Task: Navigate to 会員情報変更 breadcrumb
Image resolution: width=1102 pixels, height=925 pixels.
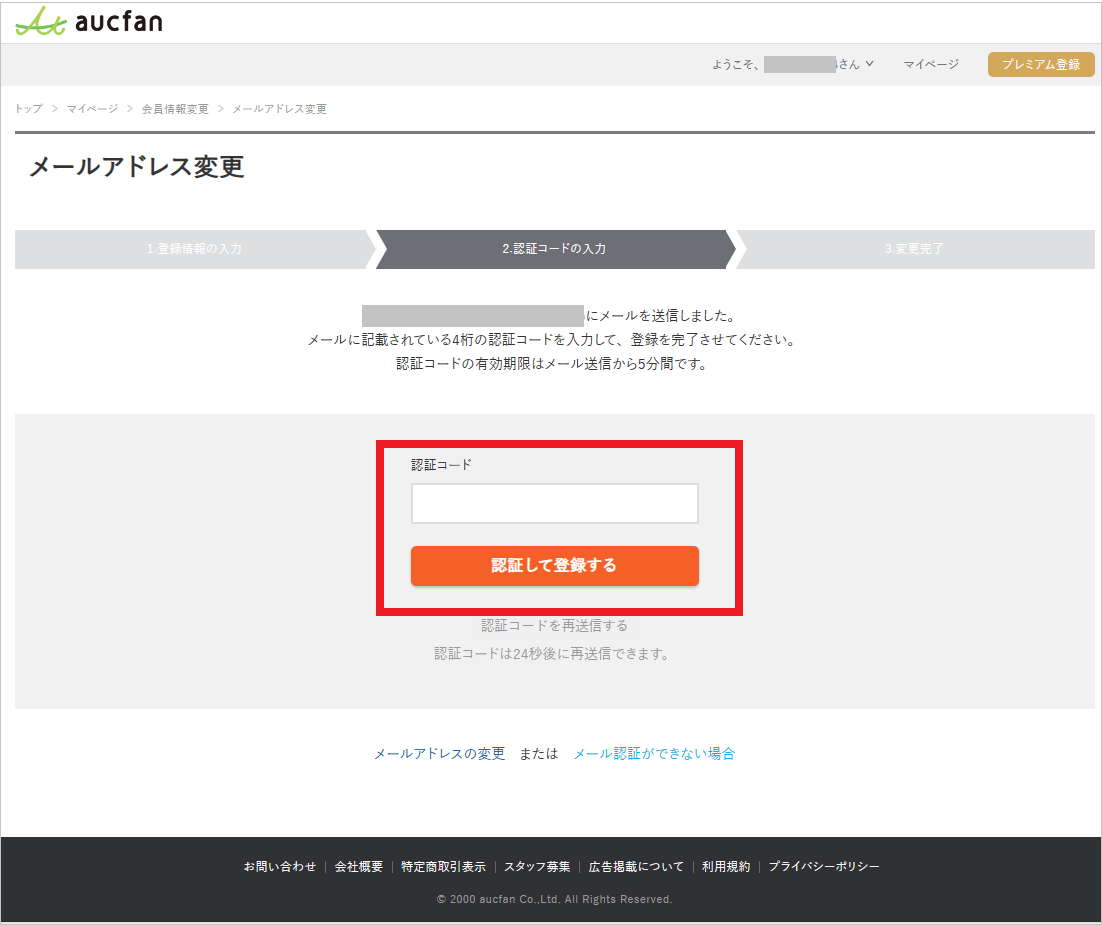Action: click(175, 109)
